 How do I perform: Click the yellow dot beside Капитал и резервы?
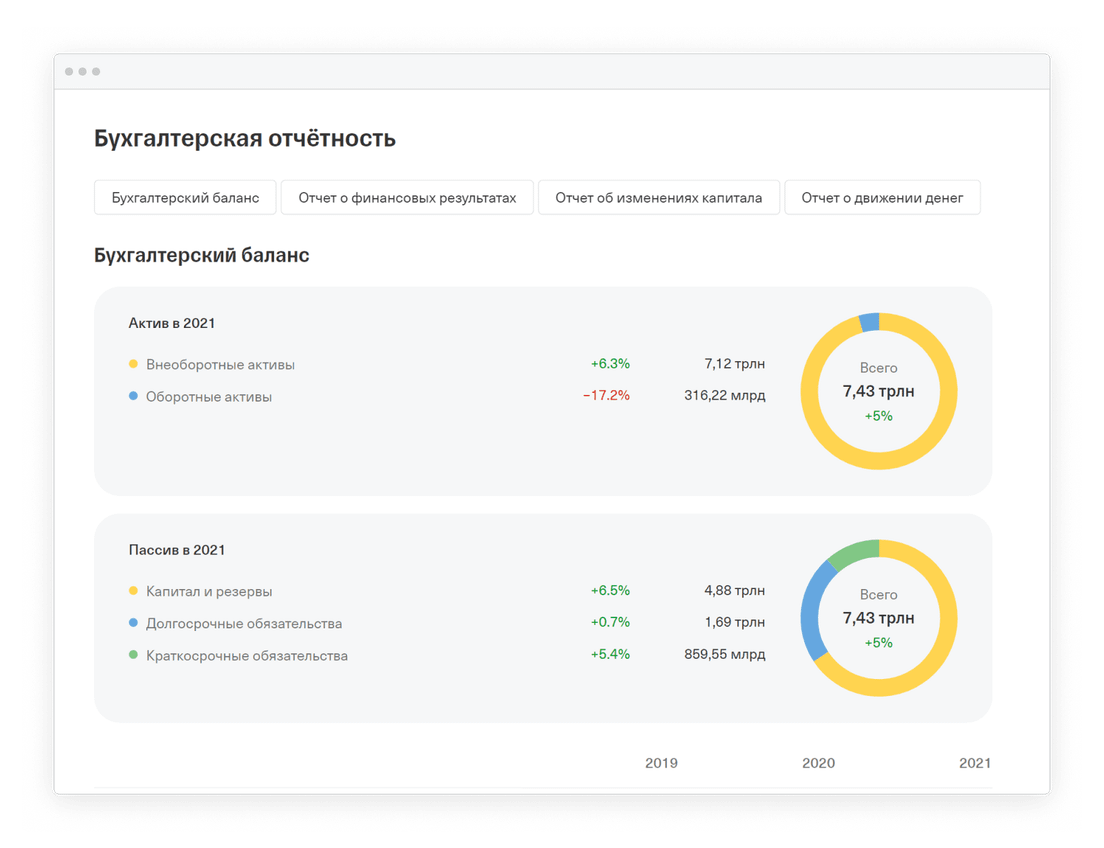[x=134, y=591]
